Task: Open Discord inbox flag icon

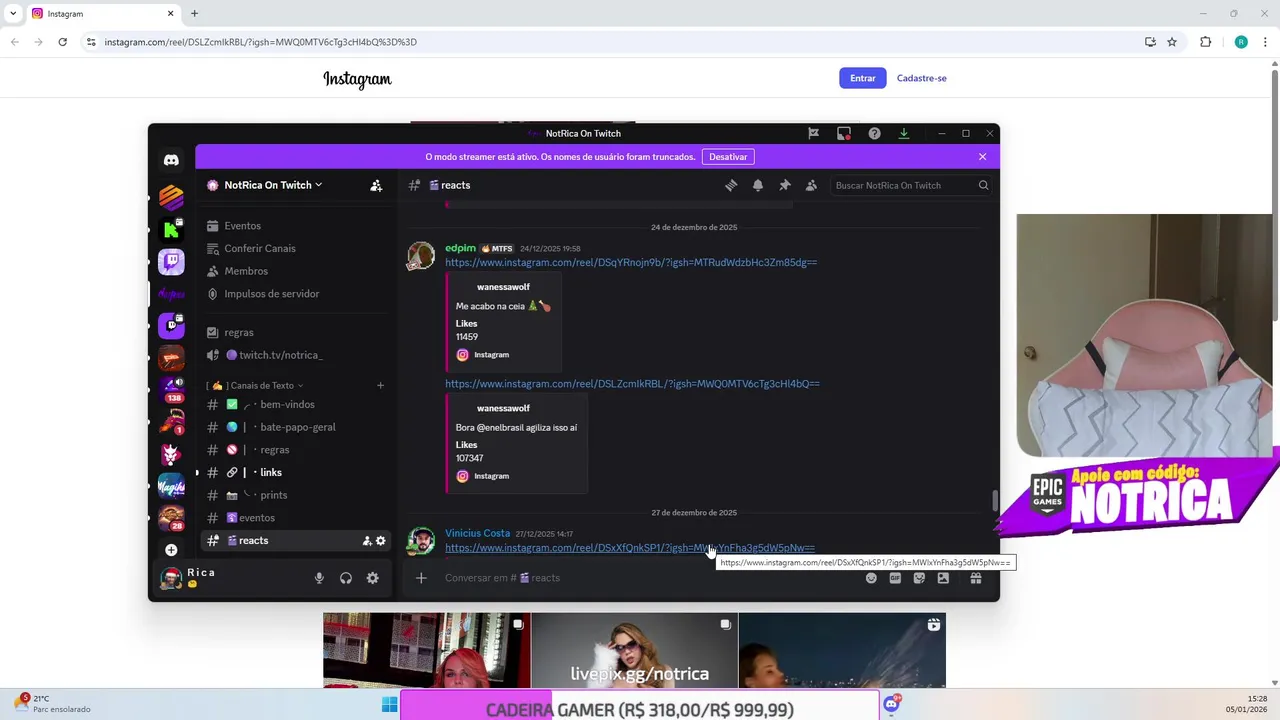Action: click(814, 133)
